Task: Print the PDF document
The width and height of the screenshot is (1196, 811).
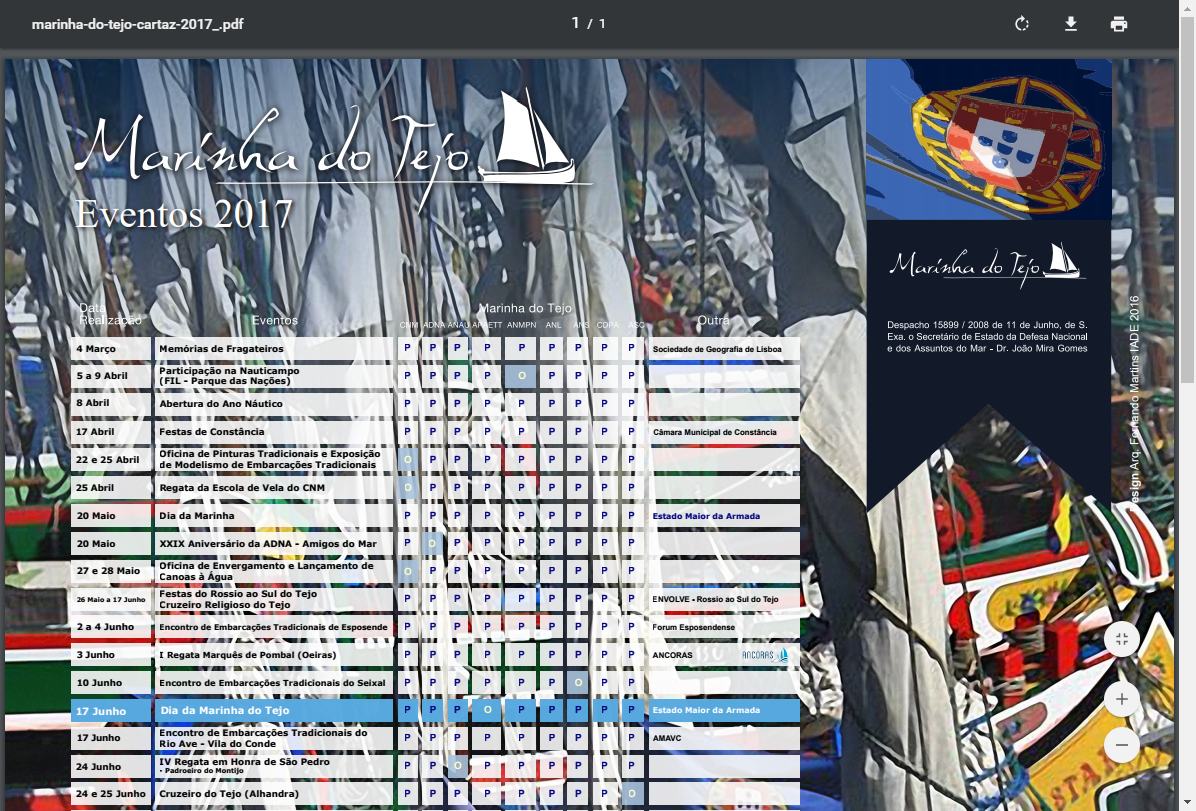Action: (1119, 24)
